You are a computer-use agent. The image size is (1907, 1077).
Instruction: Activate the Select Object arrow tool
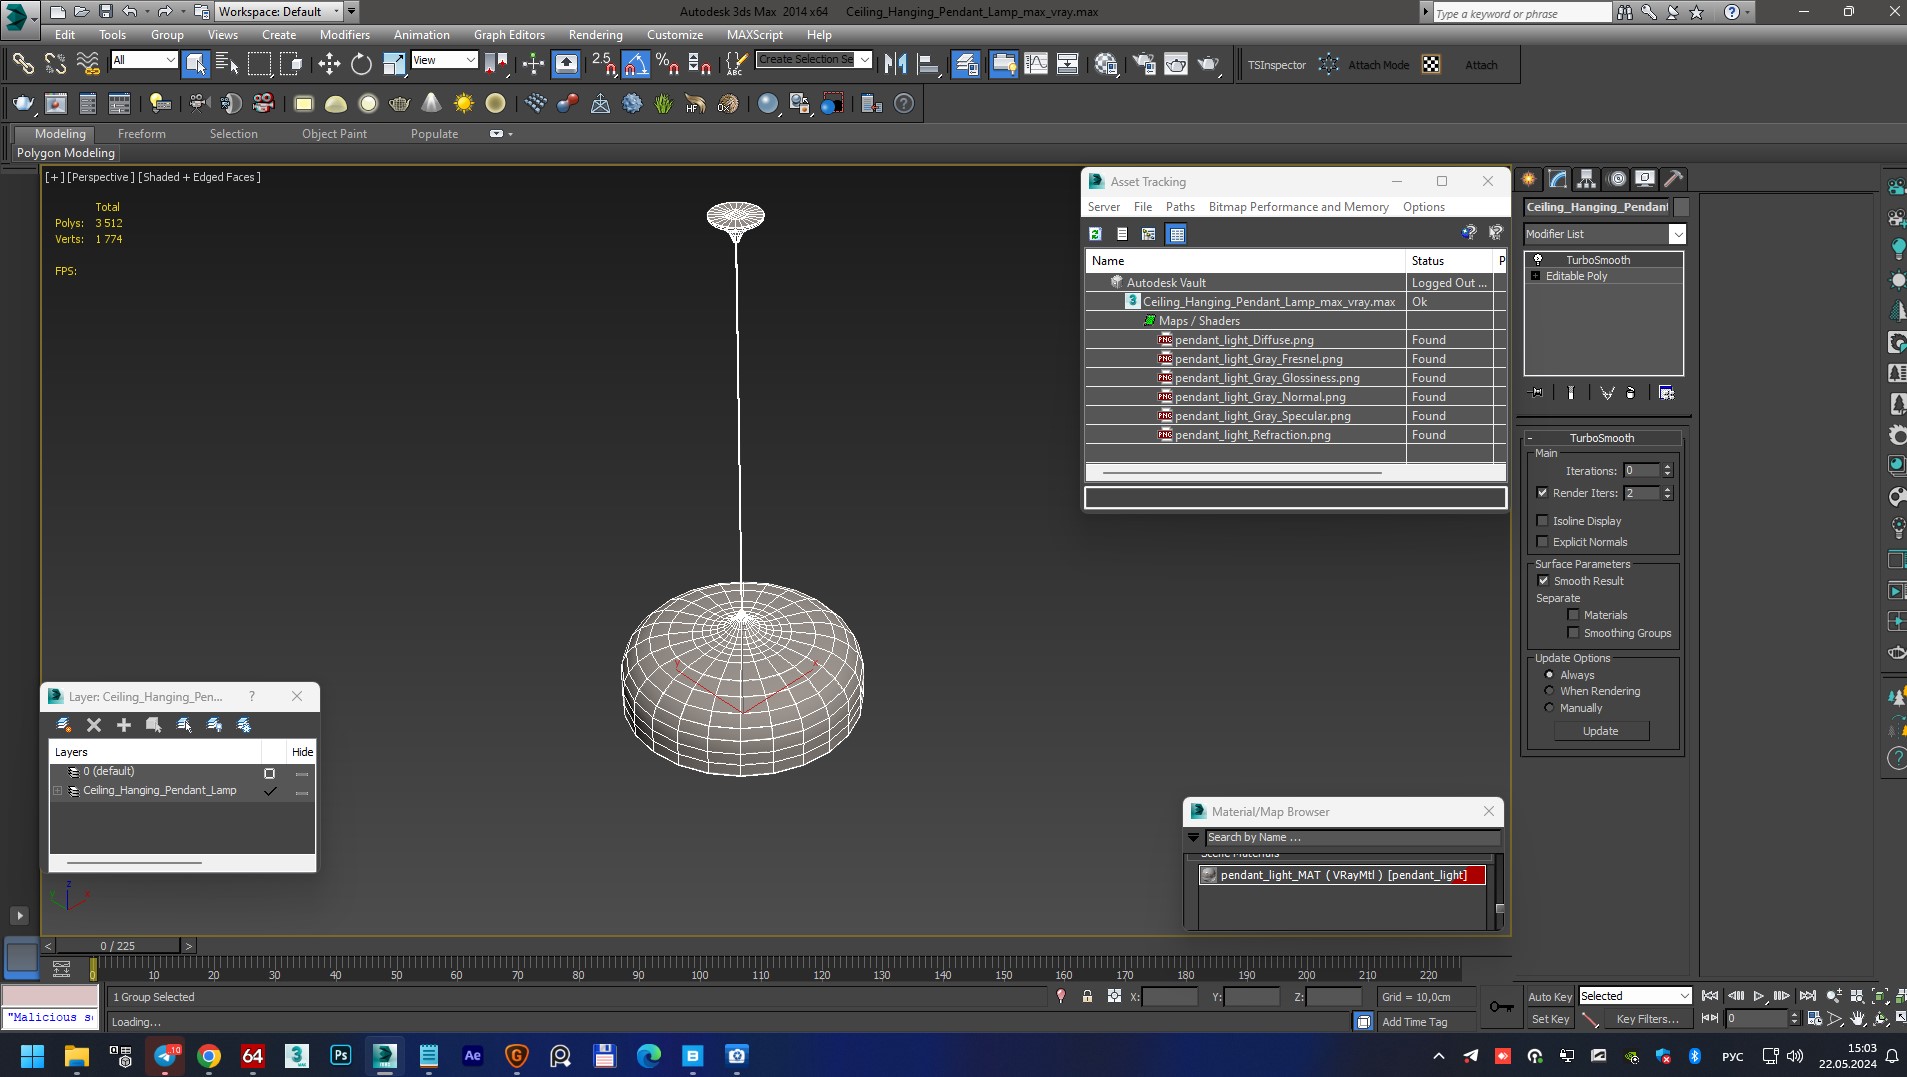[x=196, y=64]
